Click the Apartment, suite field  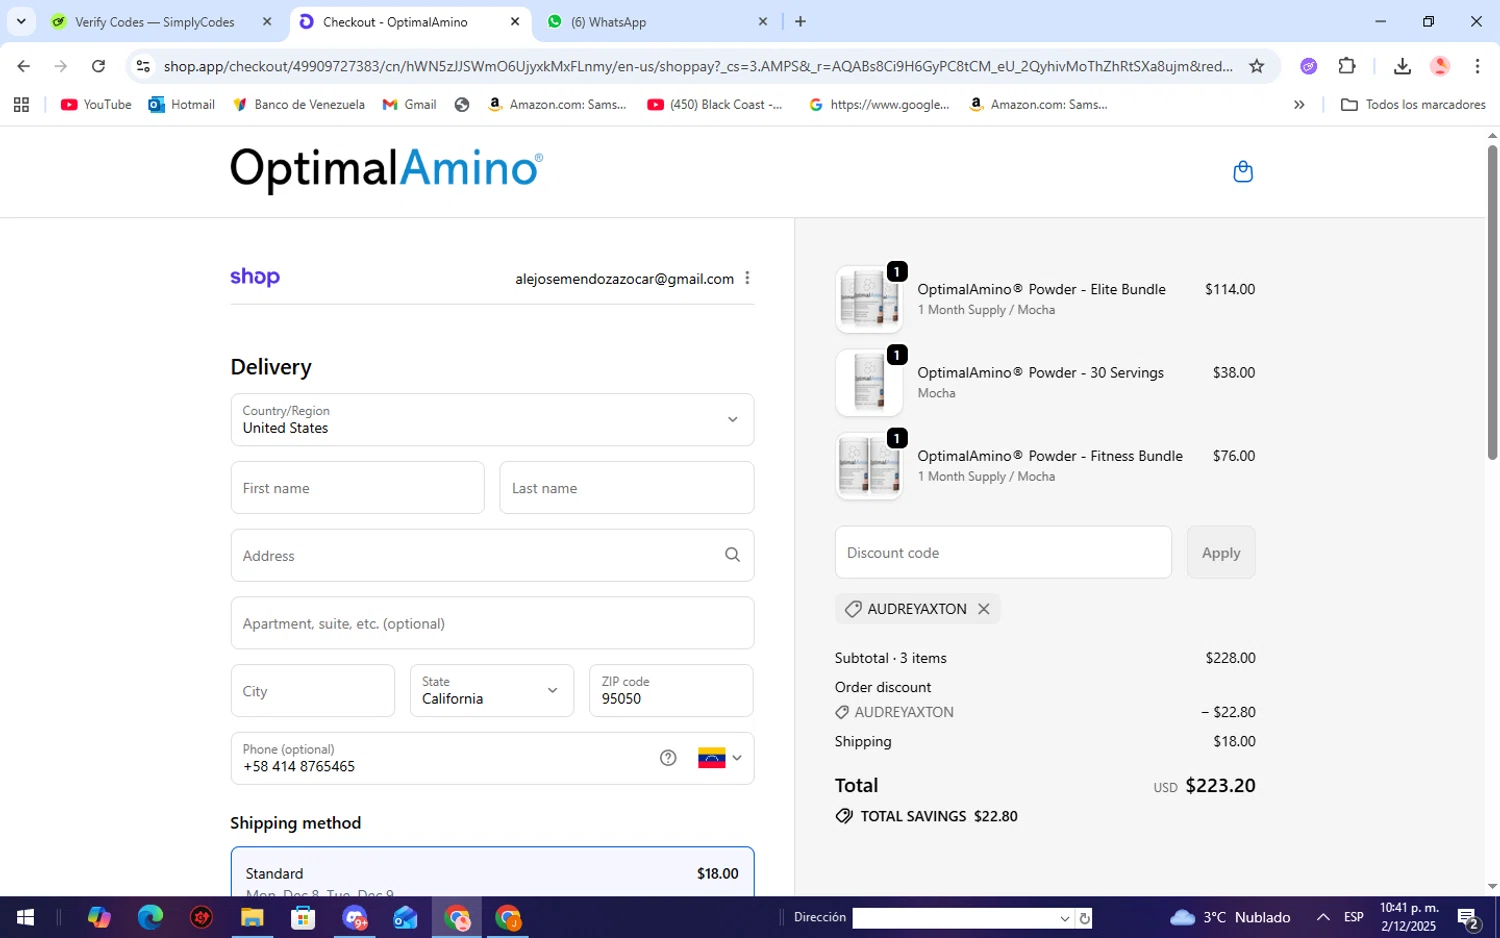492,623
